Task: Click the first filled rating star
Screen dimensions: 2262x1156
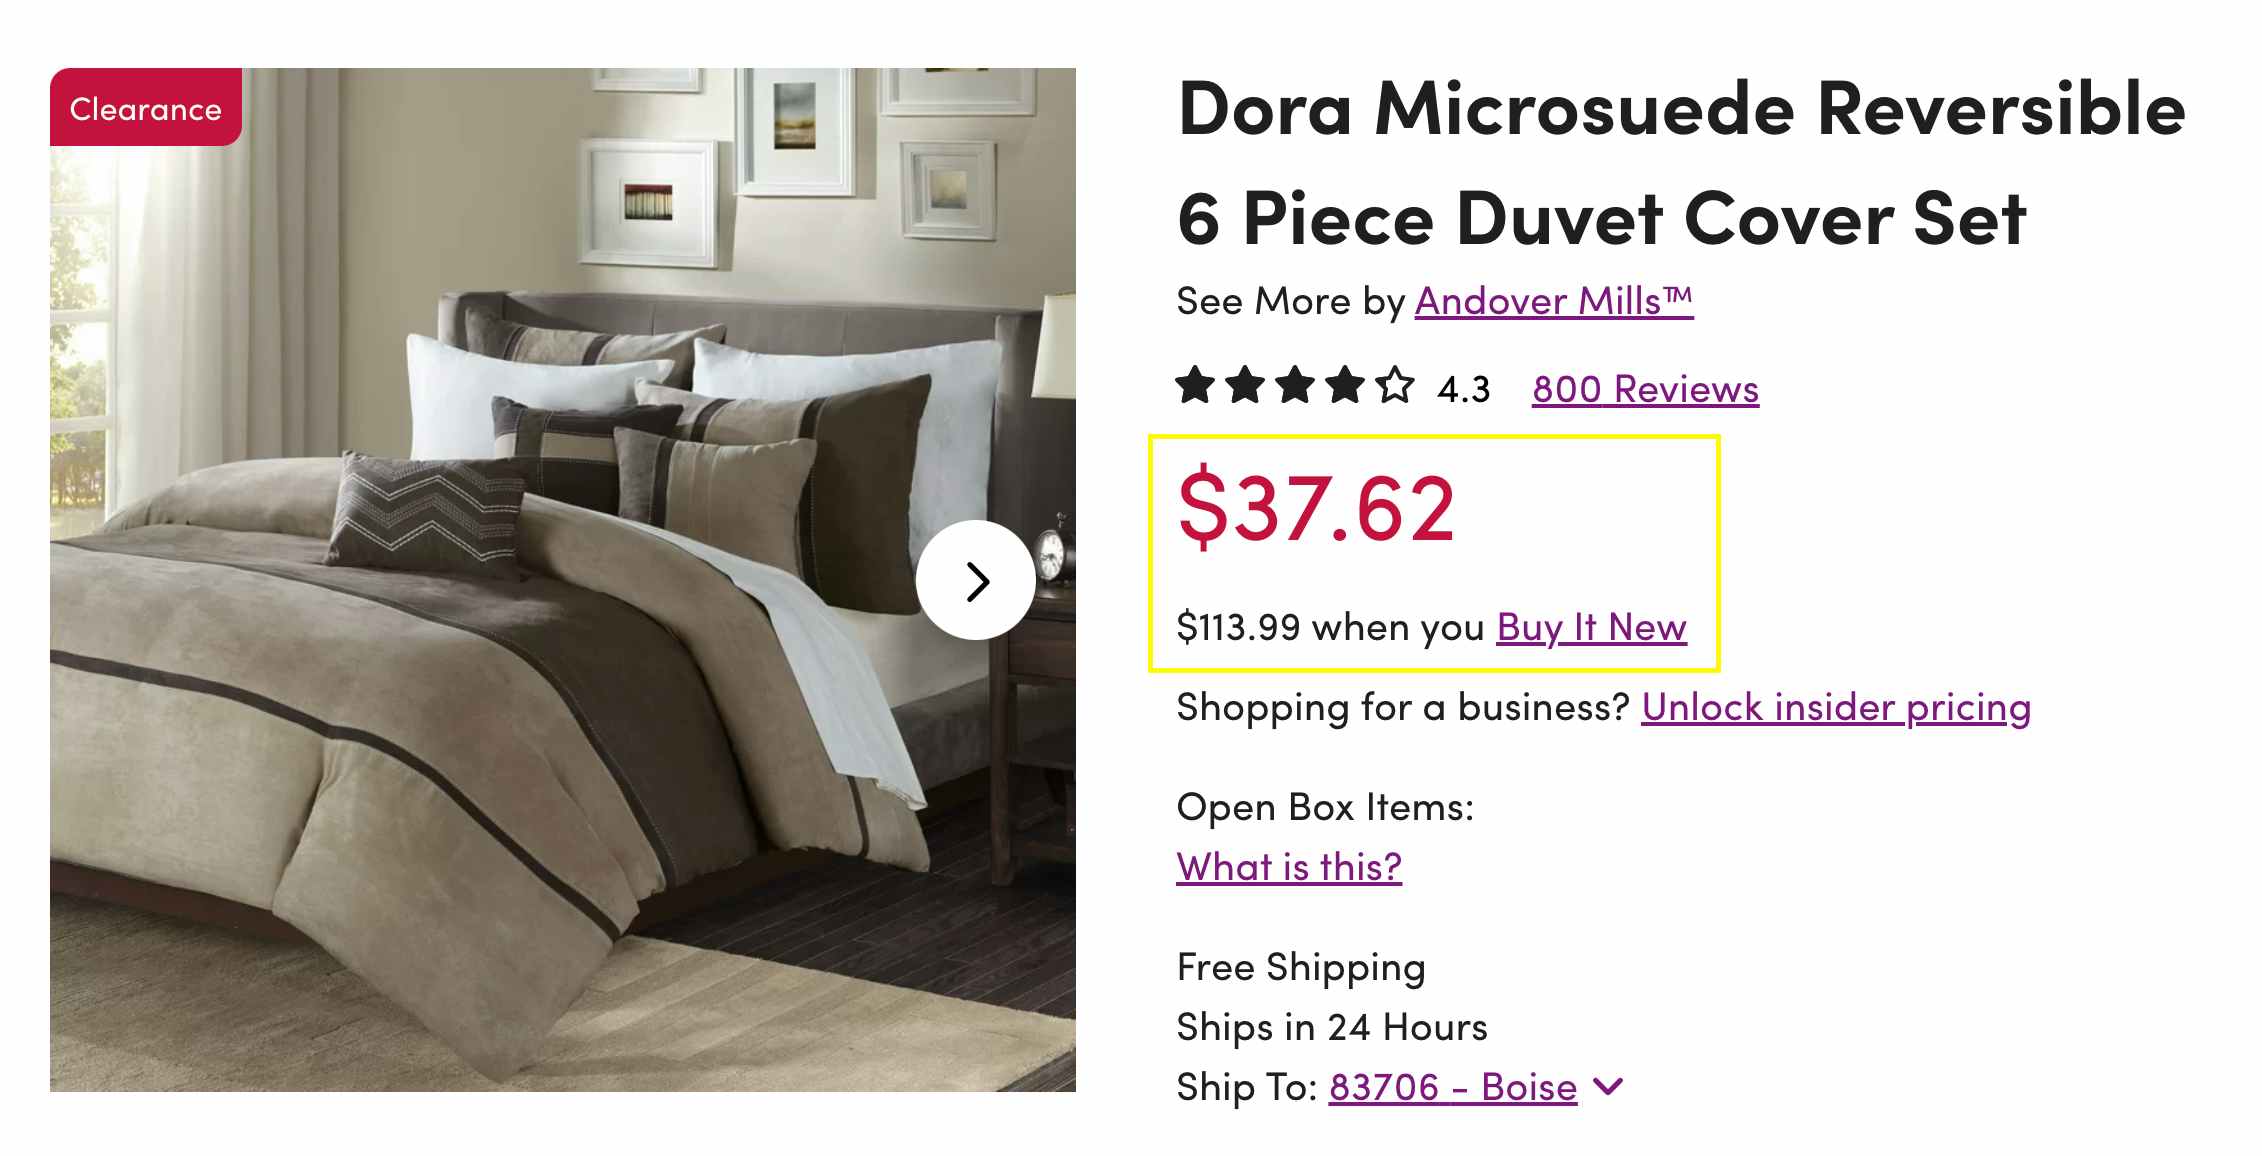Action: click(x=1196, y=385)
